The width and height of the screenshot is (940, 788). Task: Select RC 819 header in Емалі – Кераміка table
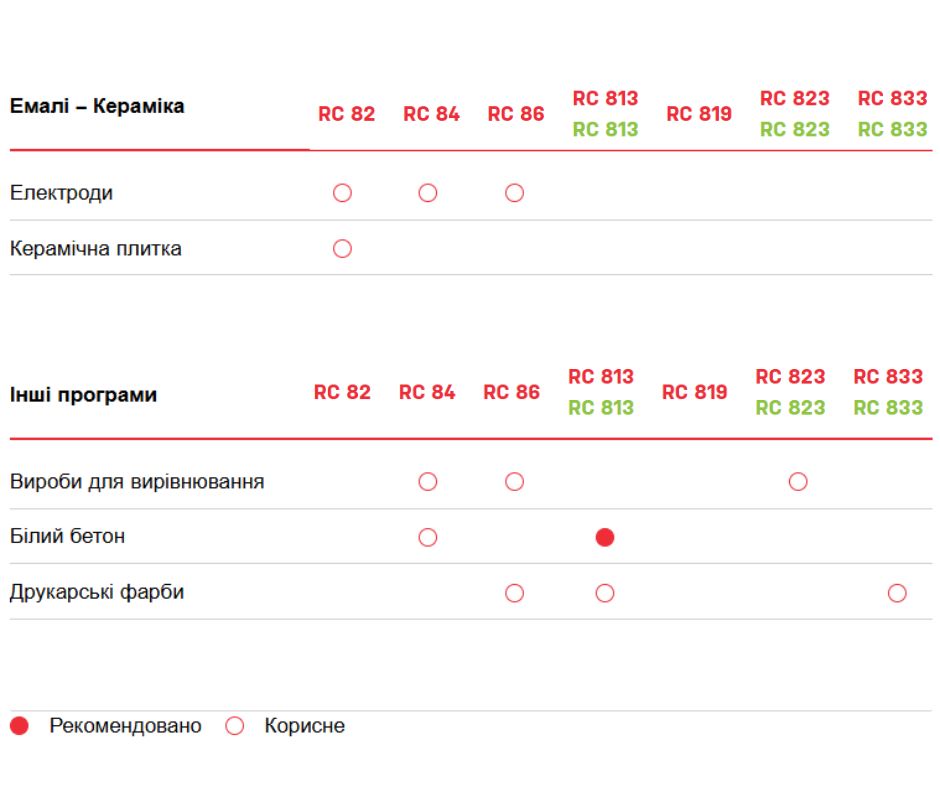click(699, 114)
